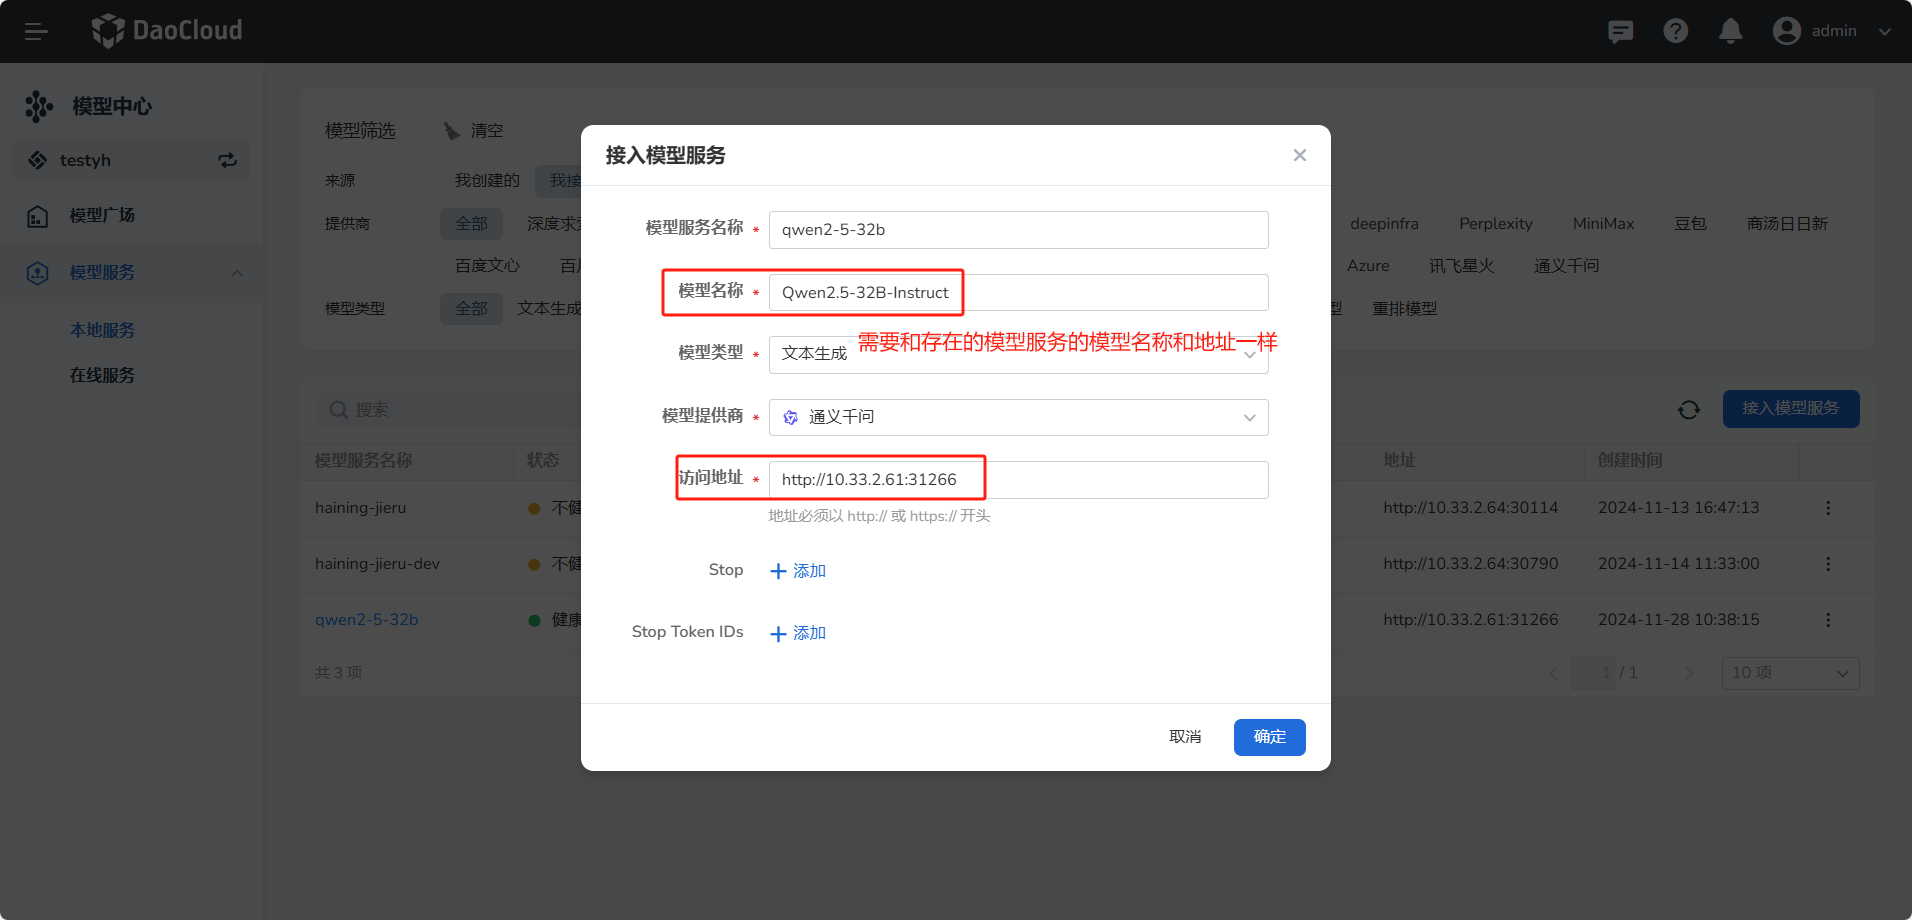Go to next page arrow

(1689, 673)
